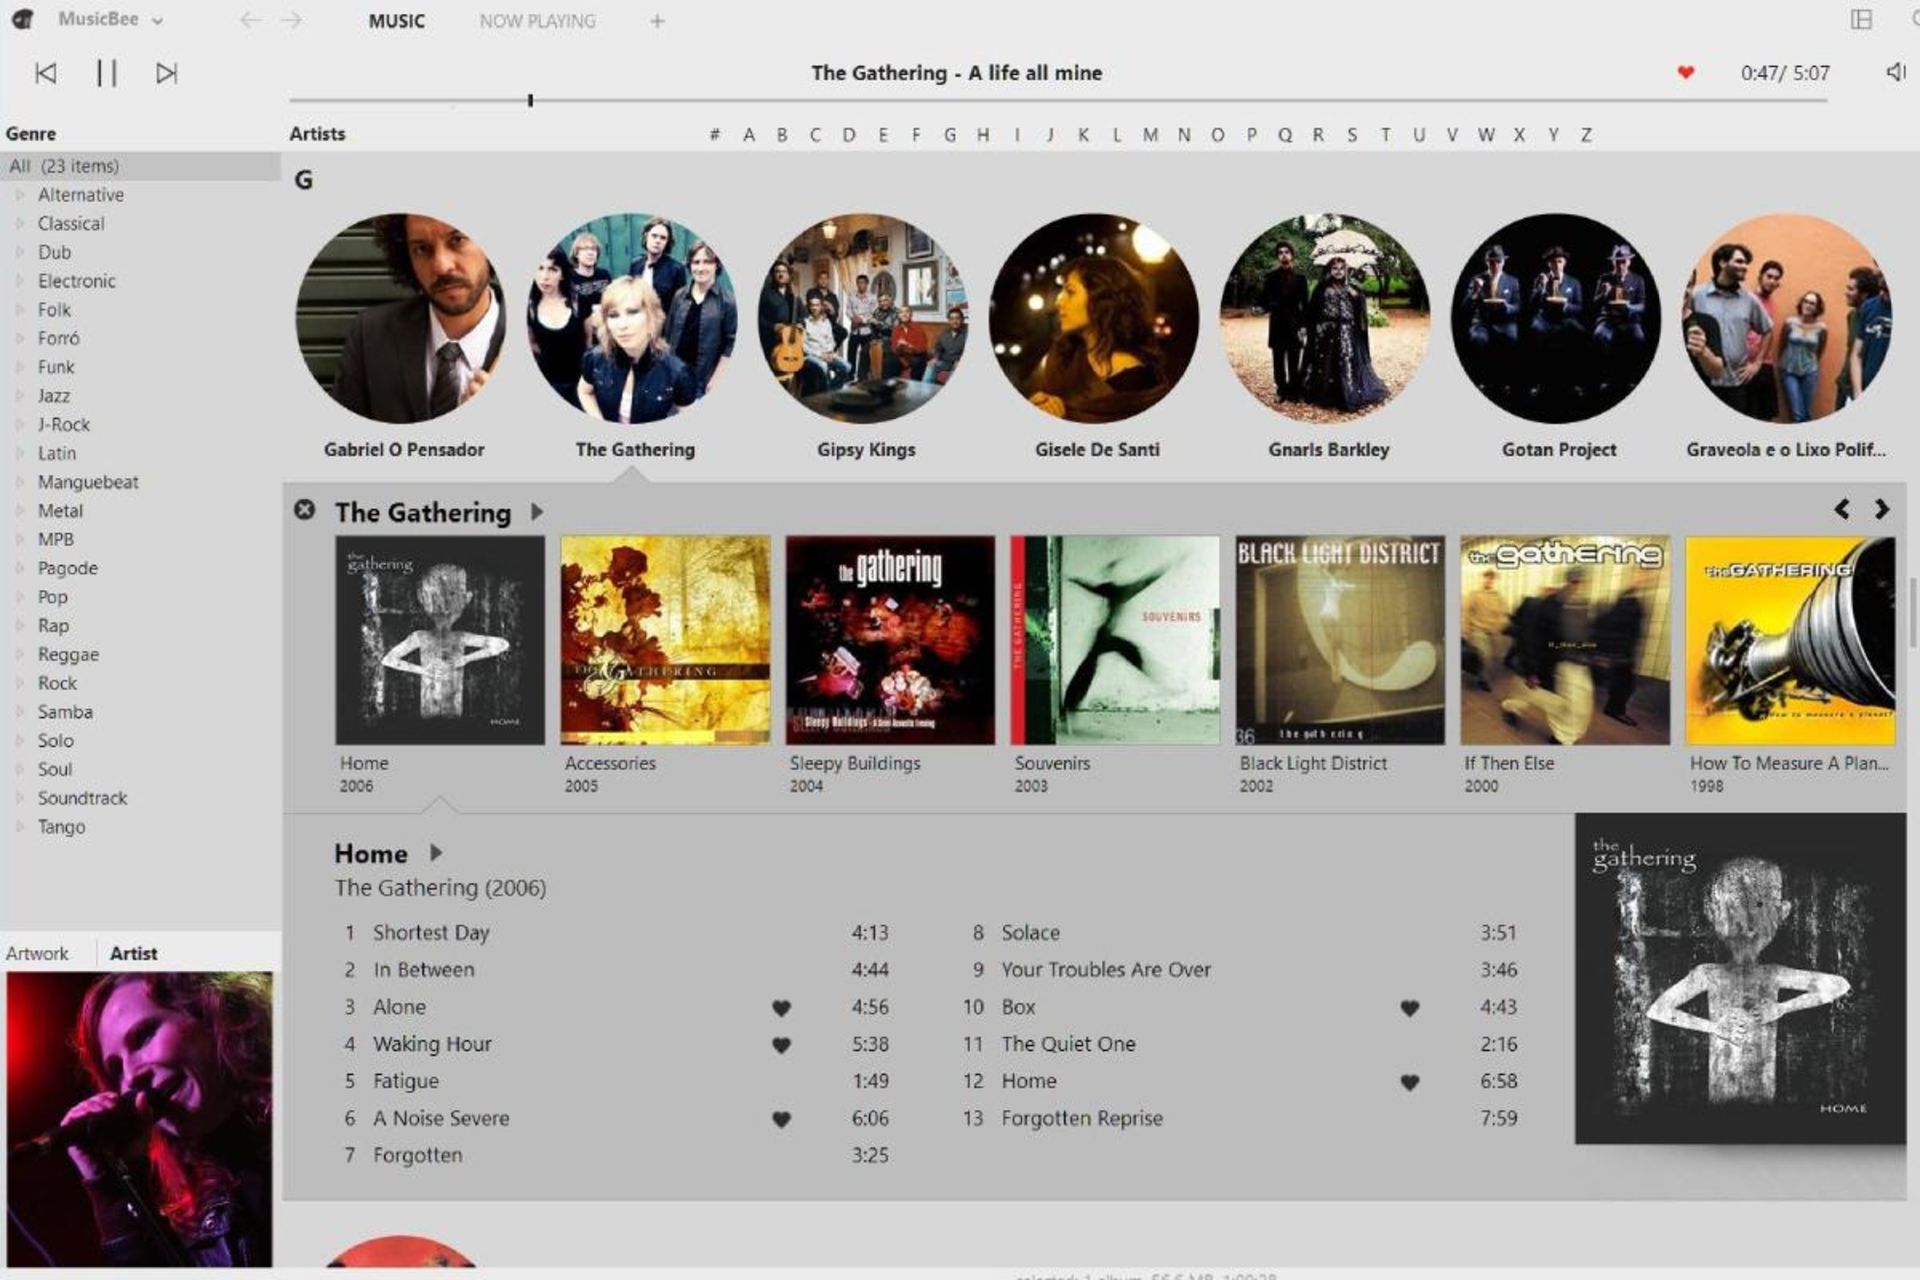Open Gotan Project artist
The width and height of the screenshot is (1920, 1280).
(1556, 318)
